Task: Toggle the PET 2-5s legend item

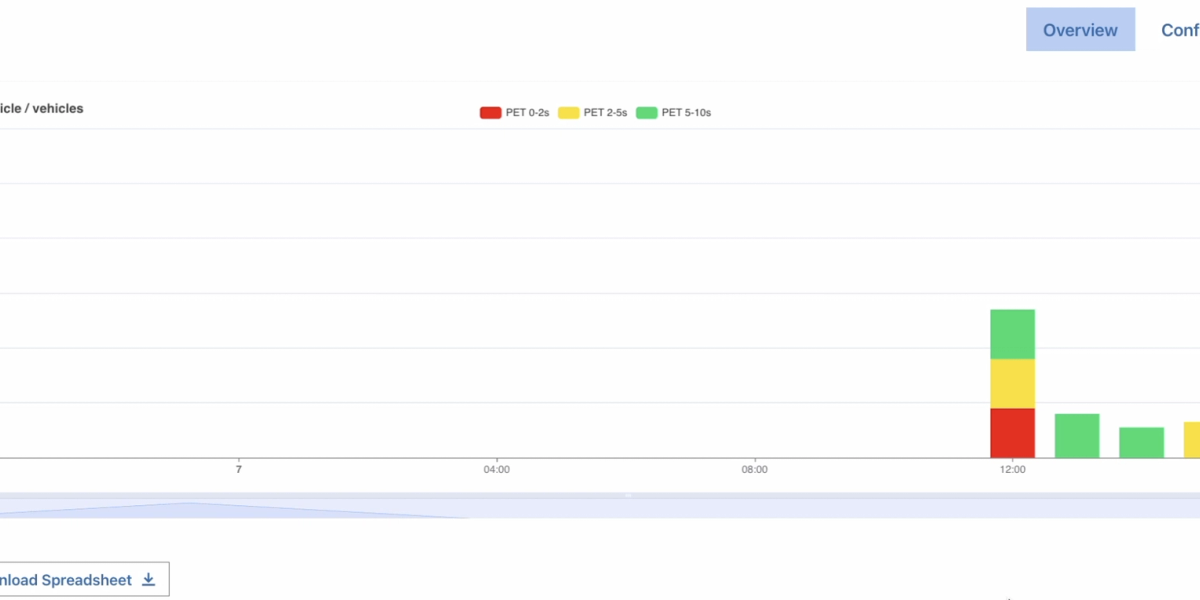Action: tap(593, 113)
